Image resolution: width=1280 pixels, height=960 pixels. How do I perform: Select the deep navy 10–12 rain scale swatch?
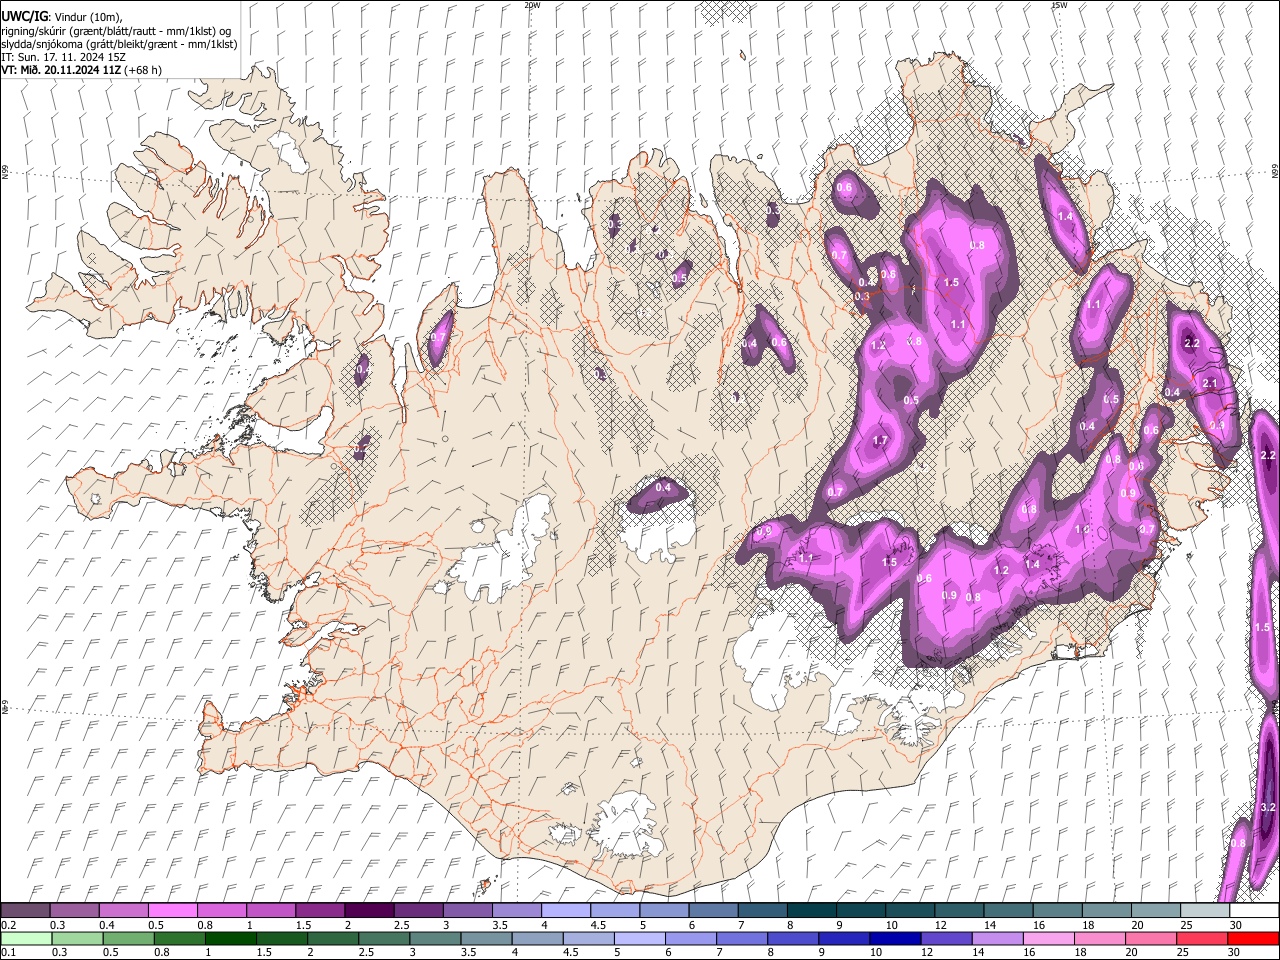point(895,938)
